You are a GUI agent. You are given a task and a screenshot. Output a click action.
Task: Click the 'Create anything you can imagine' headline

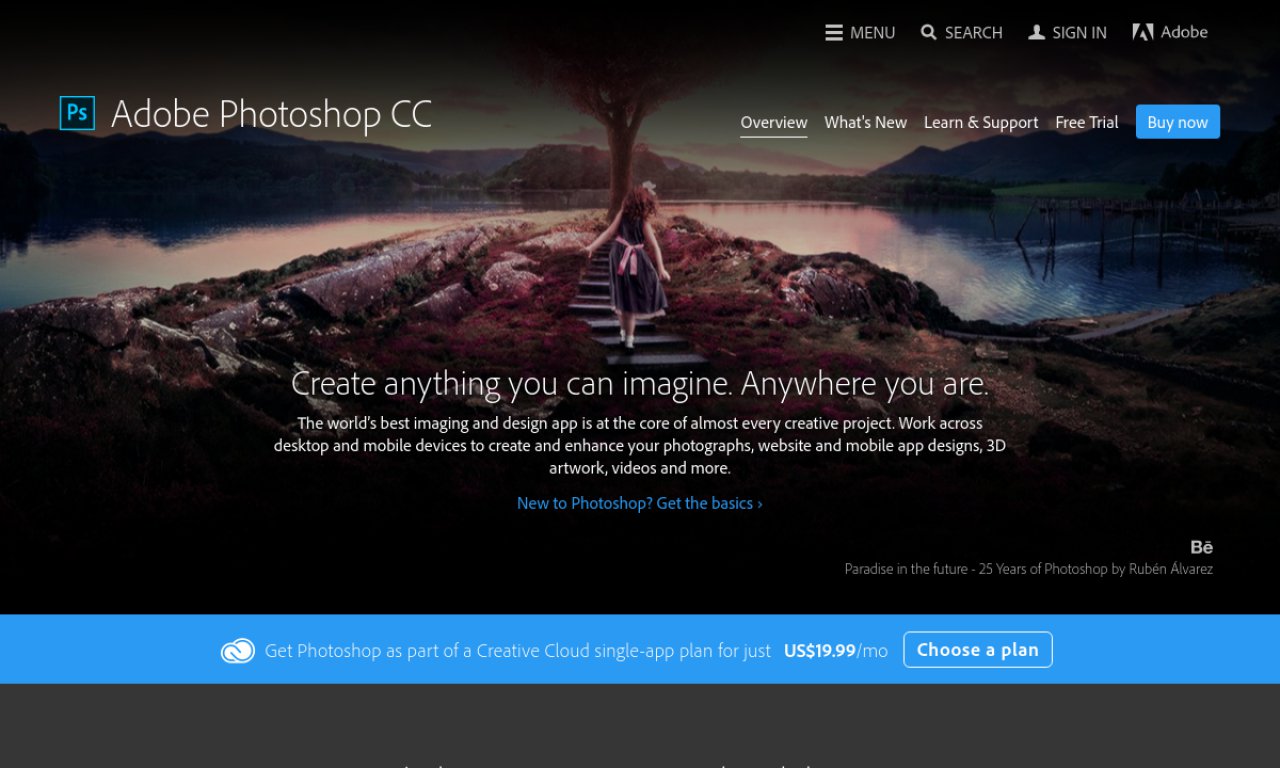(x=640, y=384)
